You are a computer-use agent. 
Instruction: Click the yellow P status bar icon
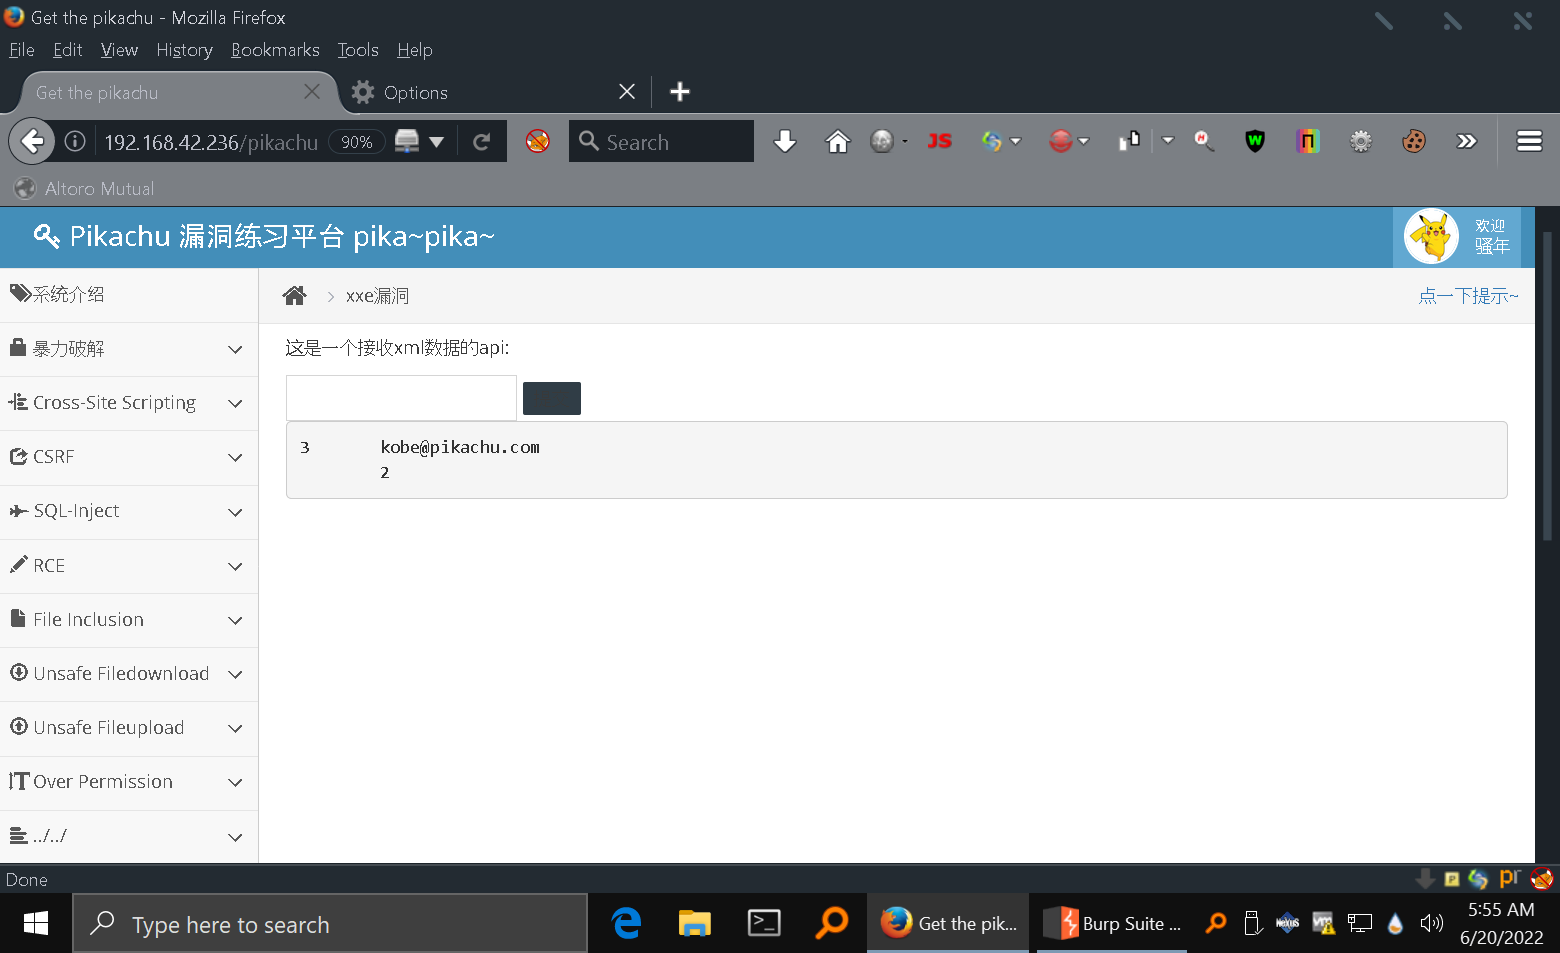[x=1452, y=880]
